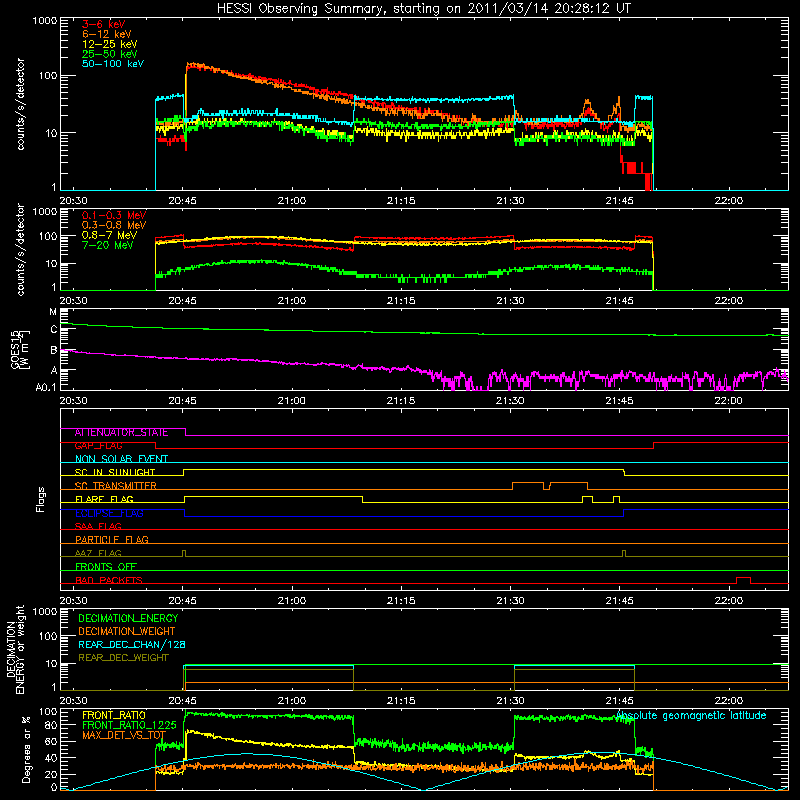Click the 0.3-0.8 MeV legend label

click(x=114, y=225)
